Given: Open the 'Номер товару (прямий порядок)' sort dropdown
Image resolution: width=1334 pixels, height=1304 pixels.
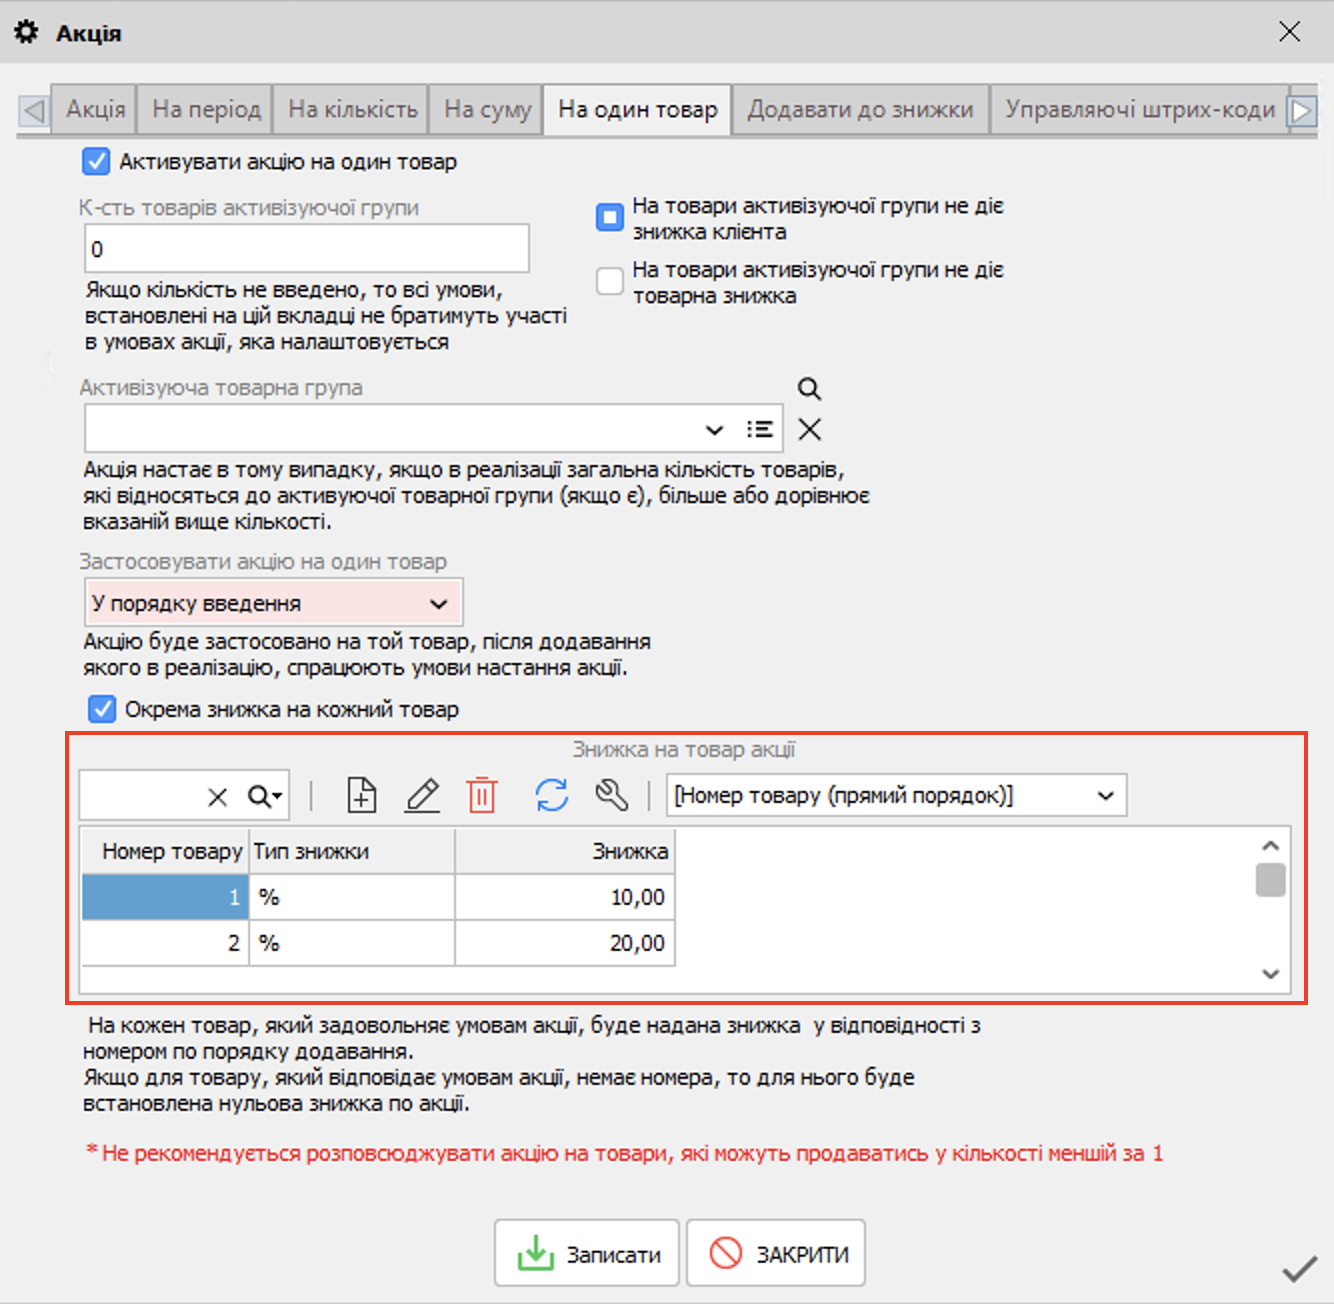Looking at the screenshot, I should point(1105,796).
